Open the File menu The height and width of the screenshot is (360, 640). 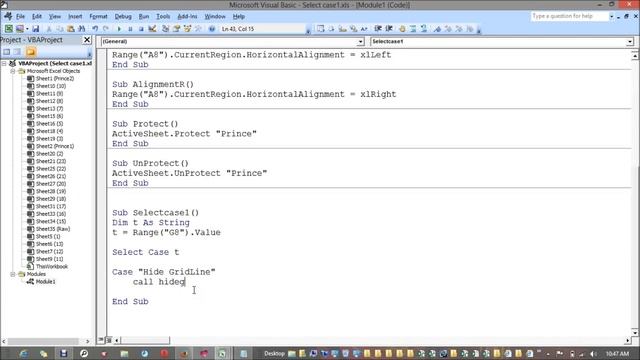20,16
